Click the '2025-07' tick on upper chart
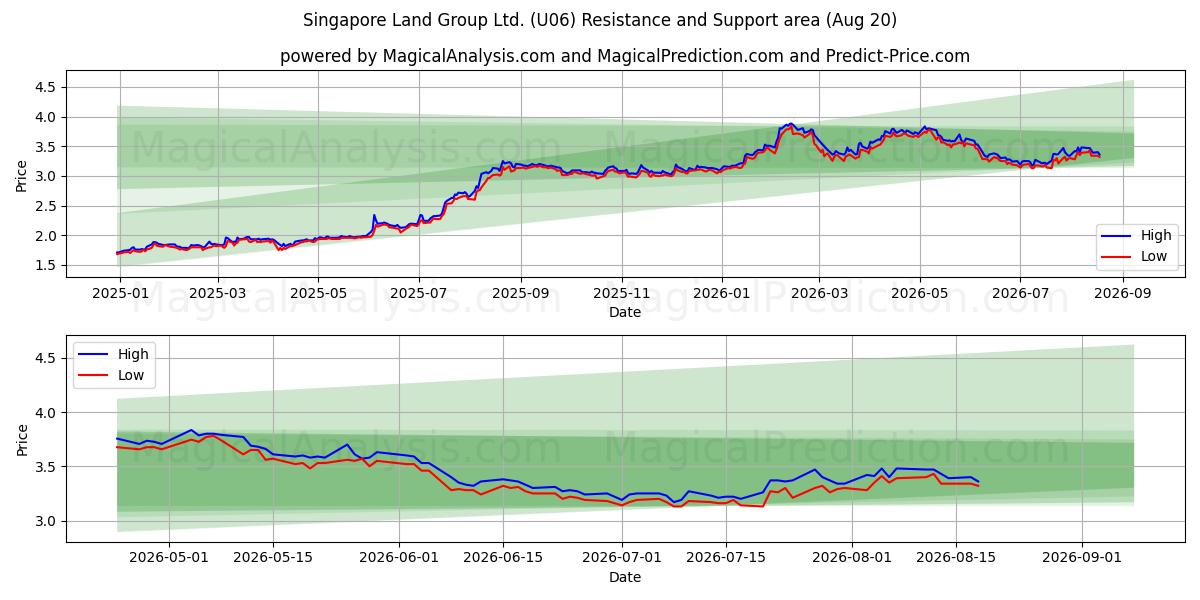 [x=418, y=294]
